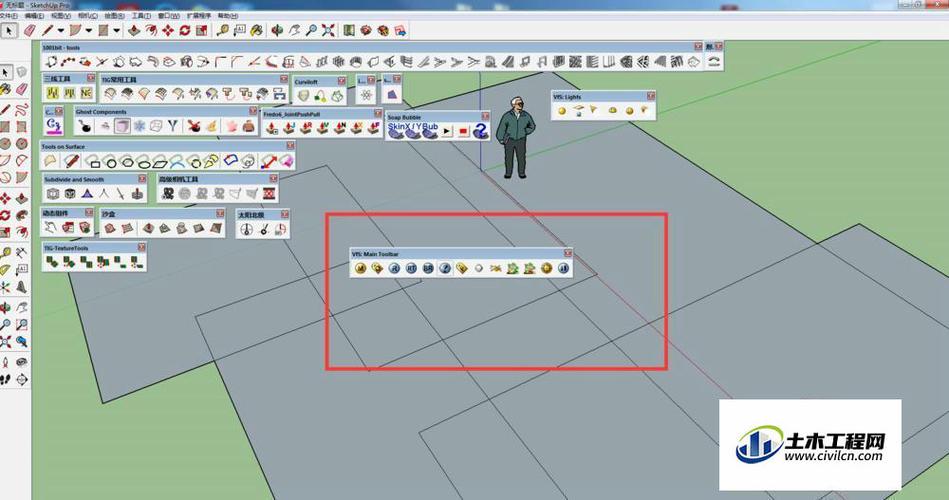The width and height of the screenshot is (949, 500).
Task: Open the 工具(T) menu
Action: click(x=141, y=16)
